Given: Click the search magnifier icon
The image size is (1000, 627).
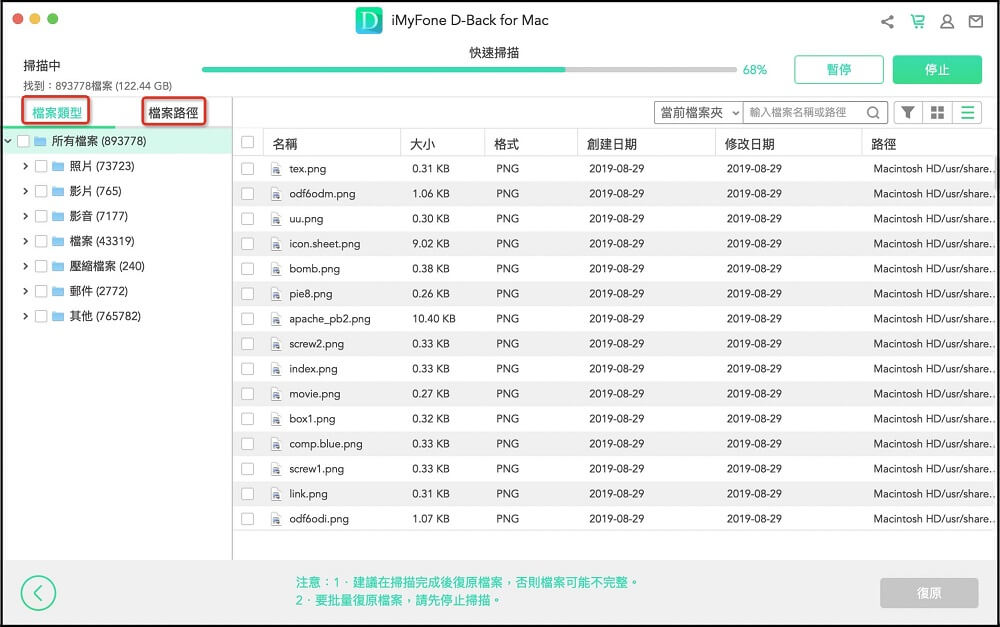Looking at the screenshot, I should 873,113.
